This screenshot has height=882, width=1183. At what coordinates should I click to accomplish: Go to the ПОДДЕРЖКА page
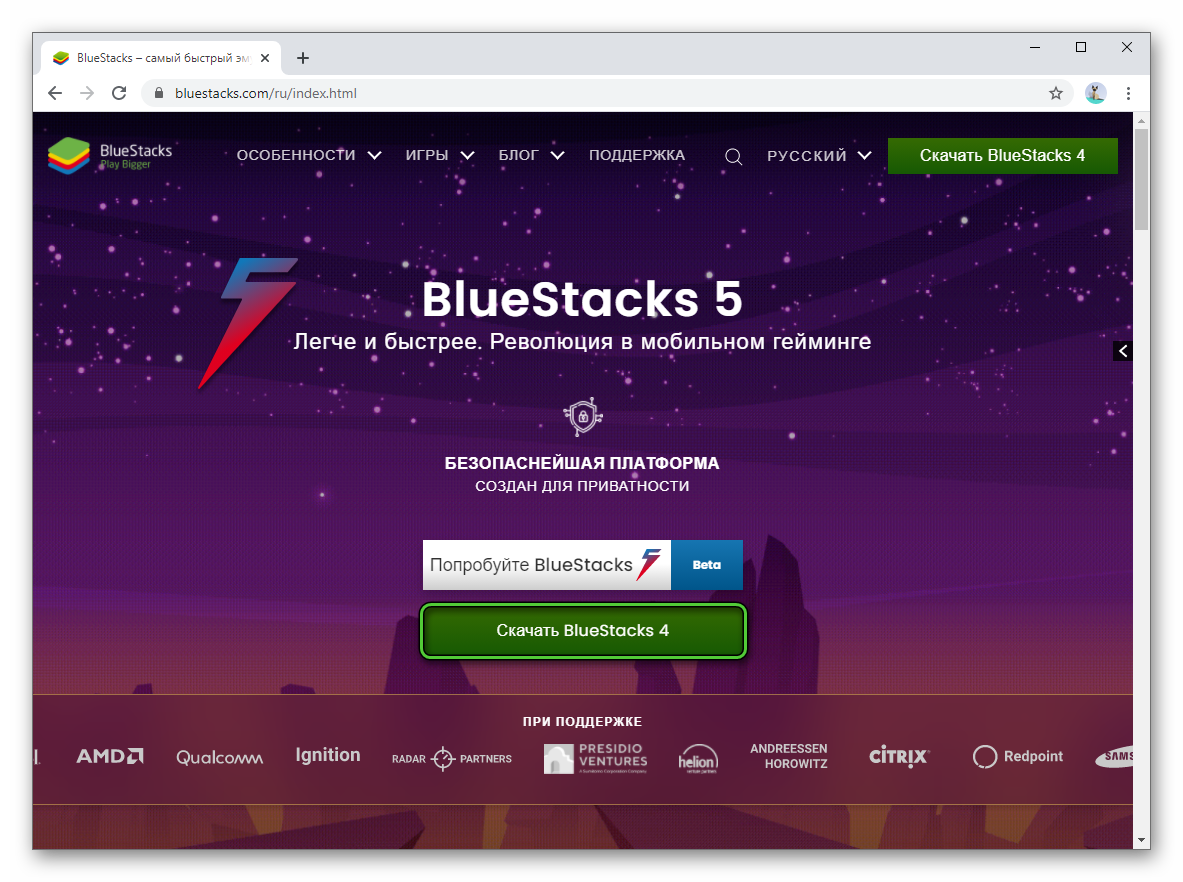click(x=637, y=155)
